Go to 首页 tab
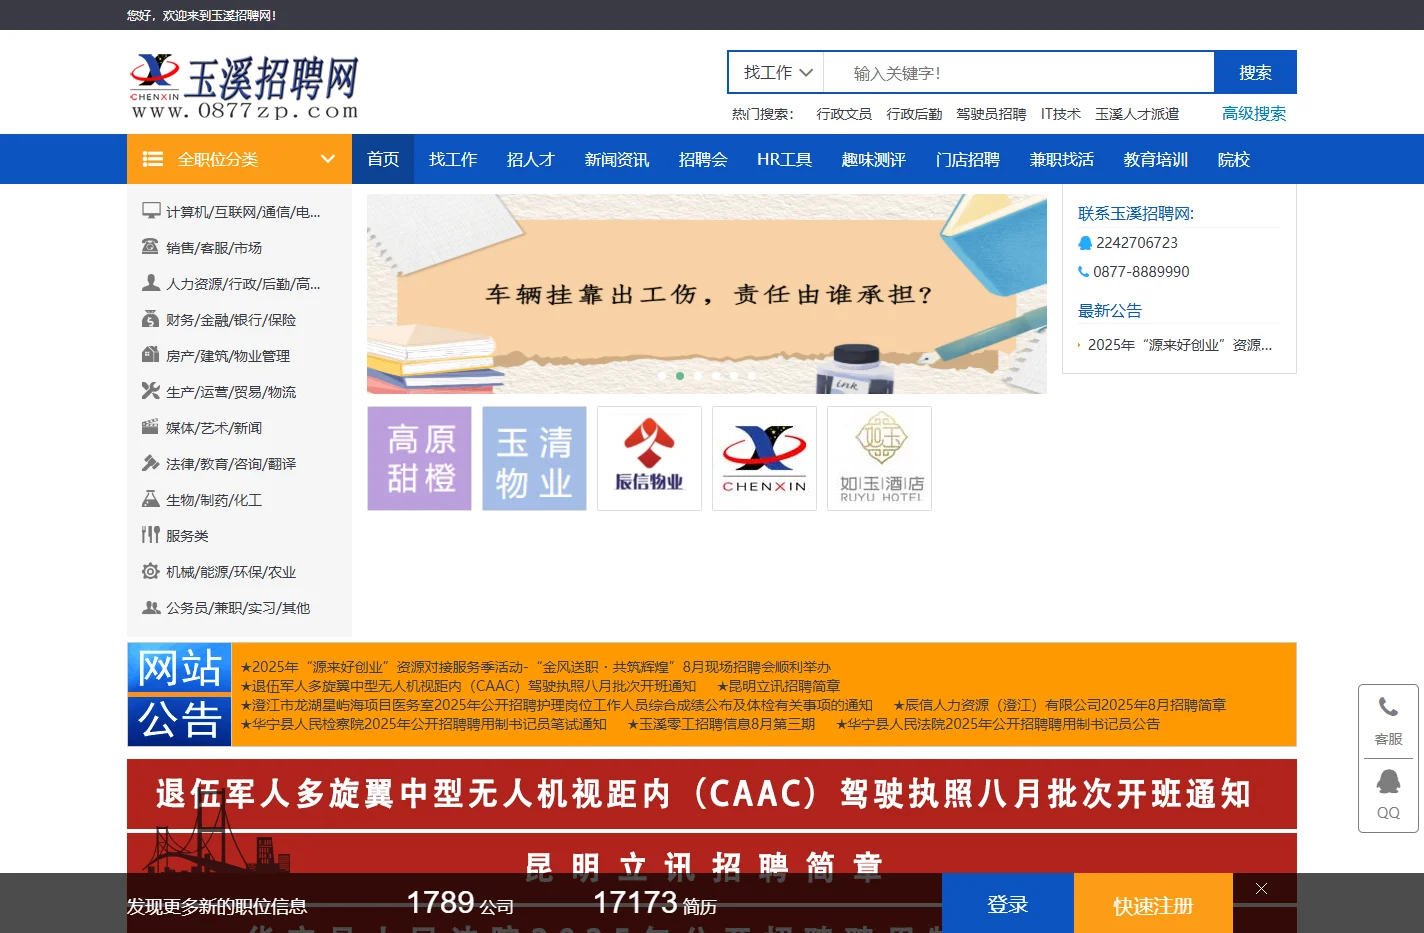This screenshot has width=1424, height=933. (x=383, y=159)
